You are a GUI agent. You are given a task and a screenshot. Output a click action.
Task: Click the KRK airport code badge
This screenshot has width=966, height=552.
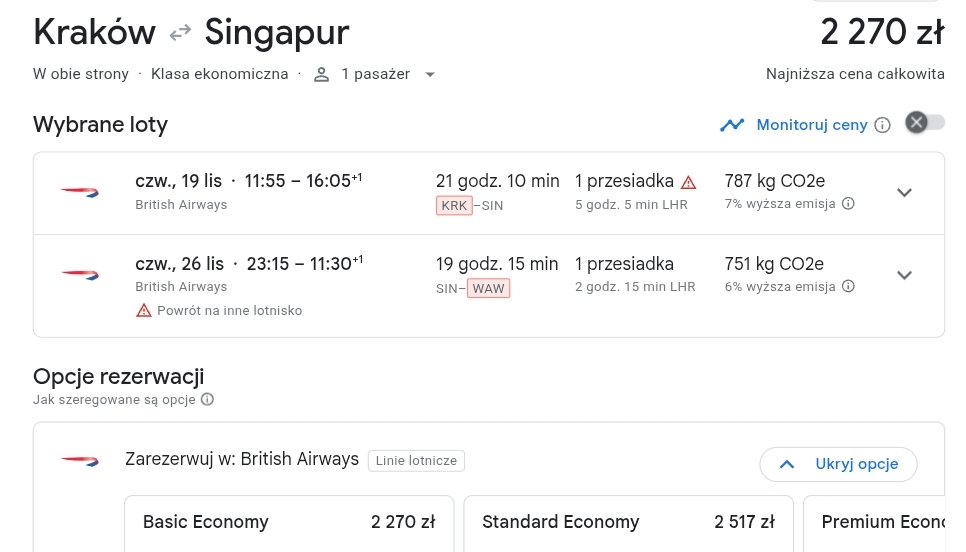(454, 205)
